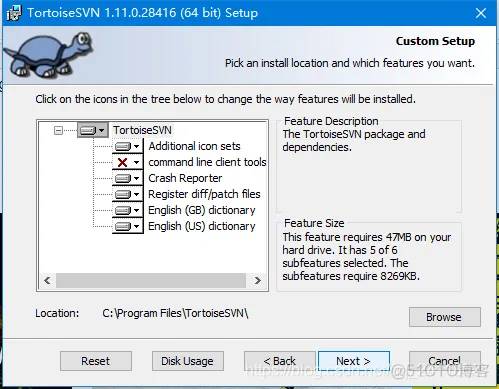Click the Reset button
The image size is (499, 389).
(96, 361)
